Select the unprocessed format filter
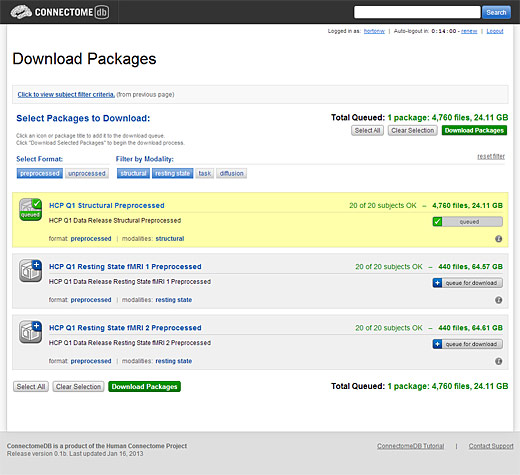Viewport: 520px width, 475px height. pyautogui.click(x=87, y=173)
